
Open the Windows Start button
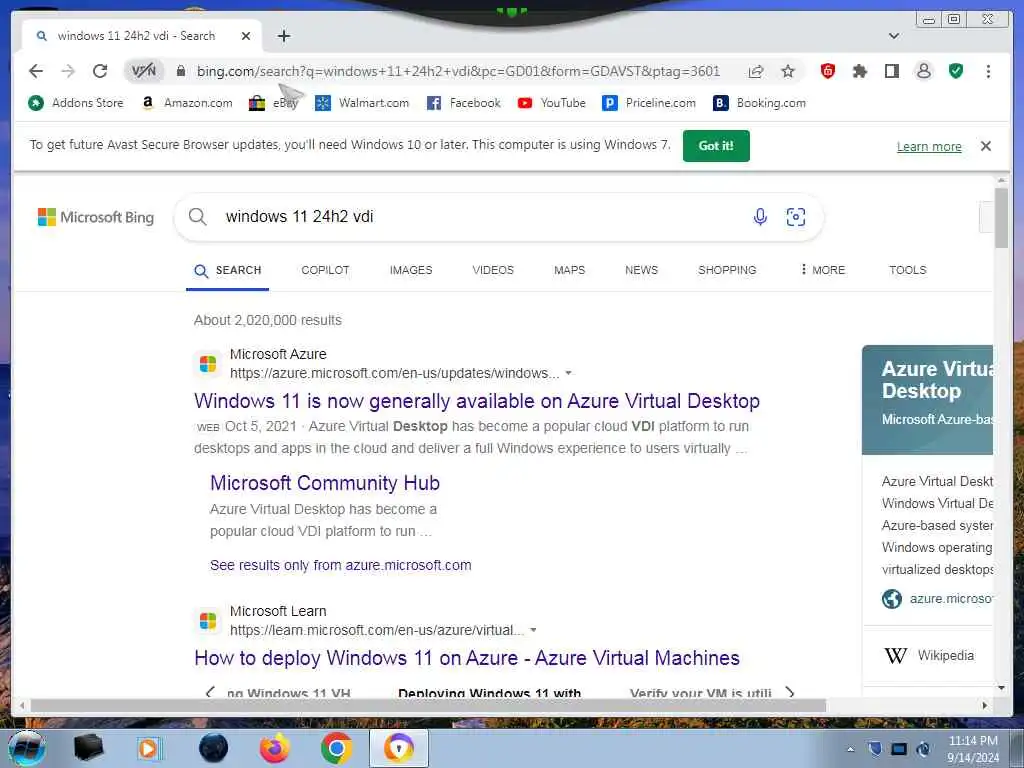click(x=26, y=748)
